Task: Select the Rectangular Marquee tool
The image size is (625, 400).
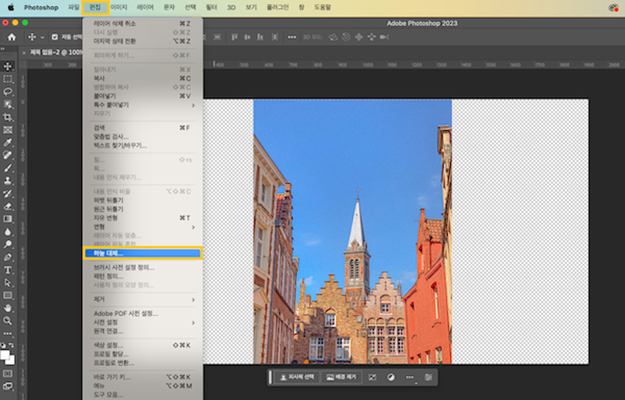Action: 8,79
